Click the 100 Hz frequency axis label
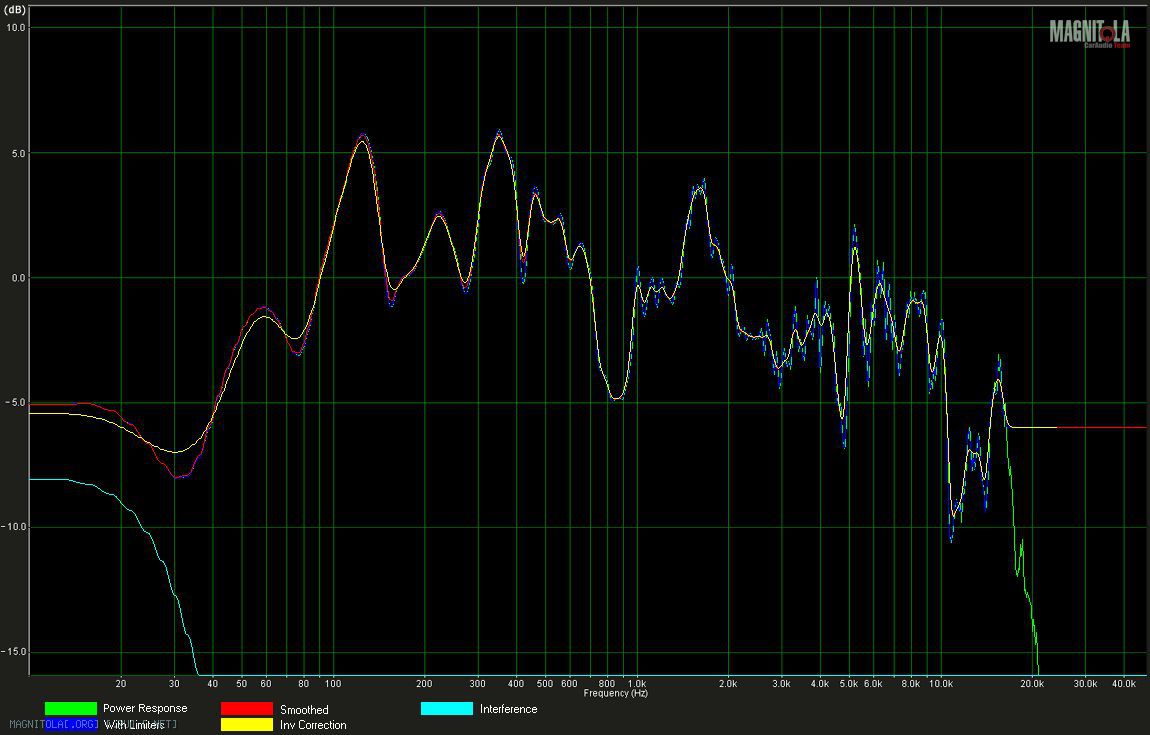Viewport: 1150px width, 735px height. point(332,684)
